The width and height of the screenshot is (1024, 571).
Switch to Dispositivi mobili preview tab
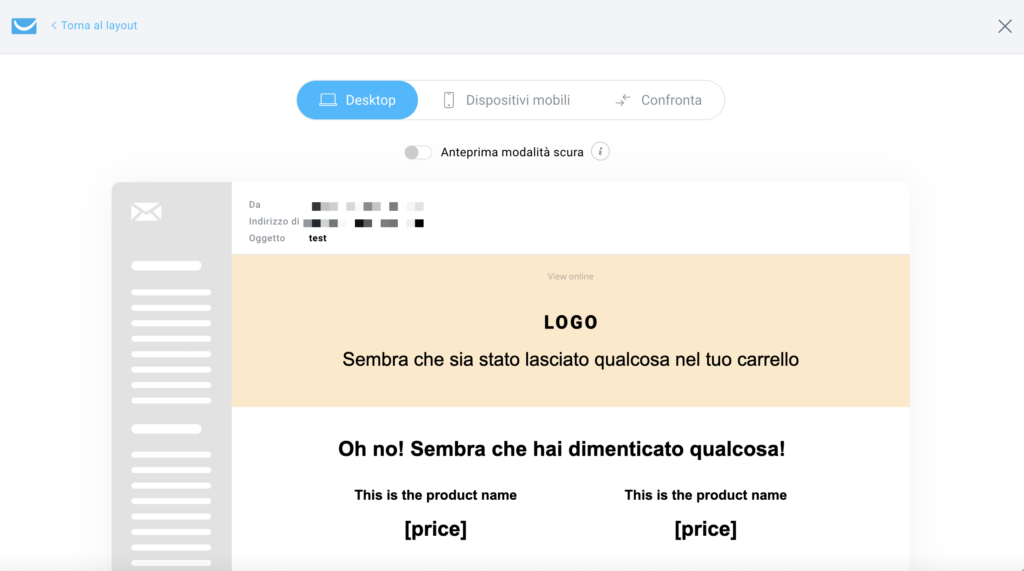(506, 100)
